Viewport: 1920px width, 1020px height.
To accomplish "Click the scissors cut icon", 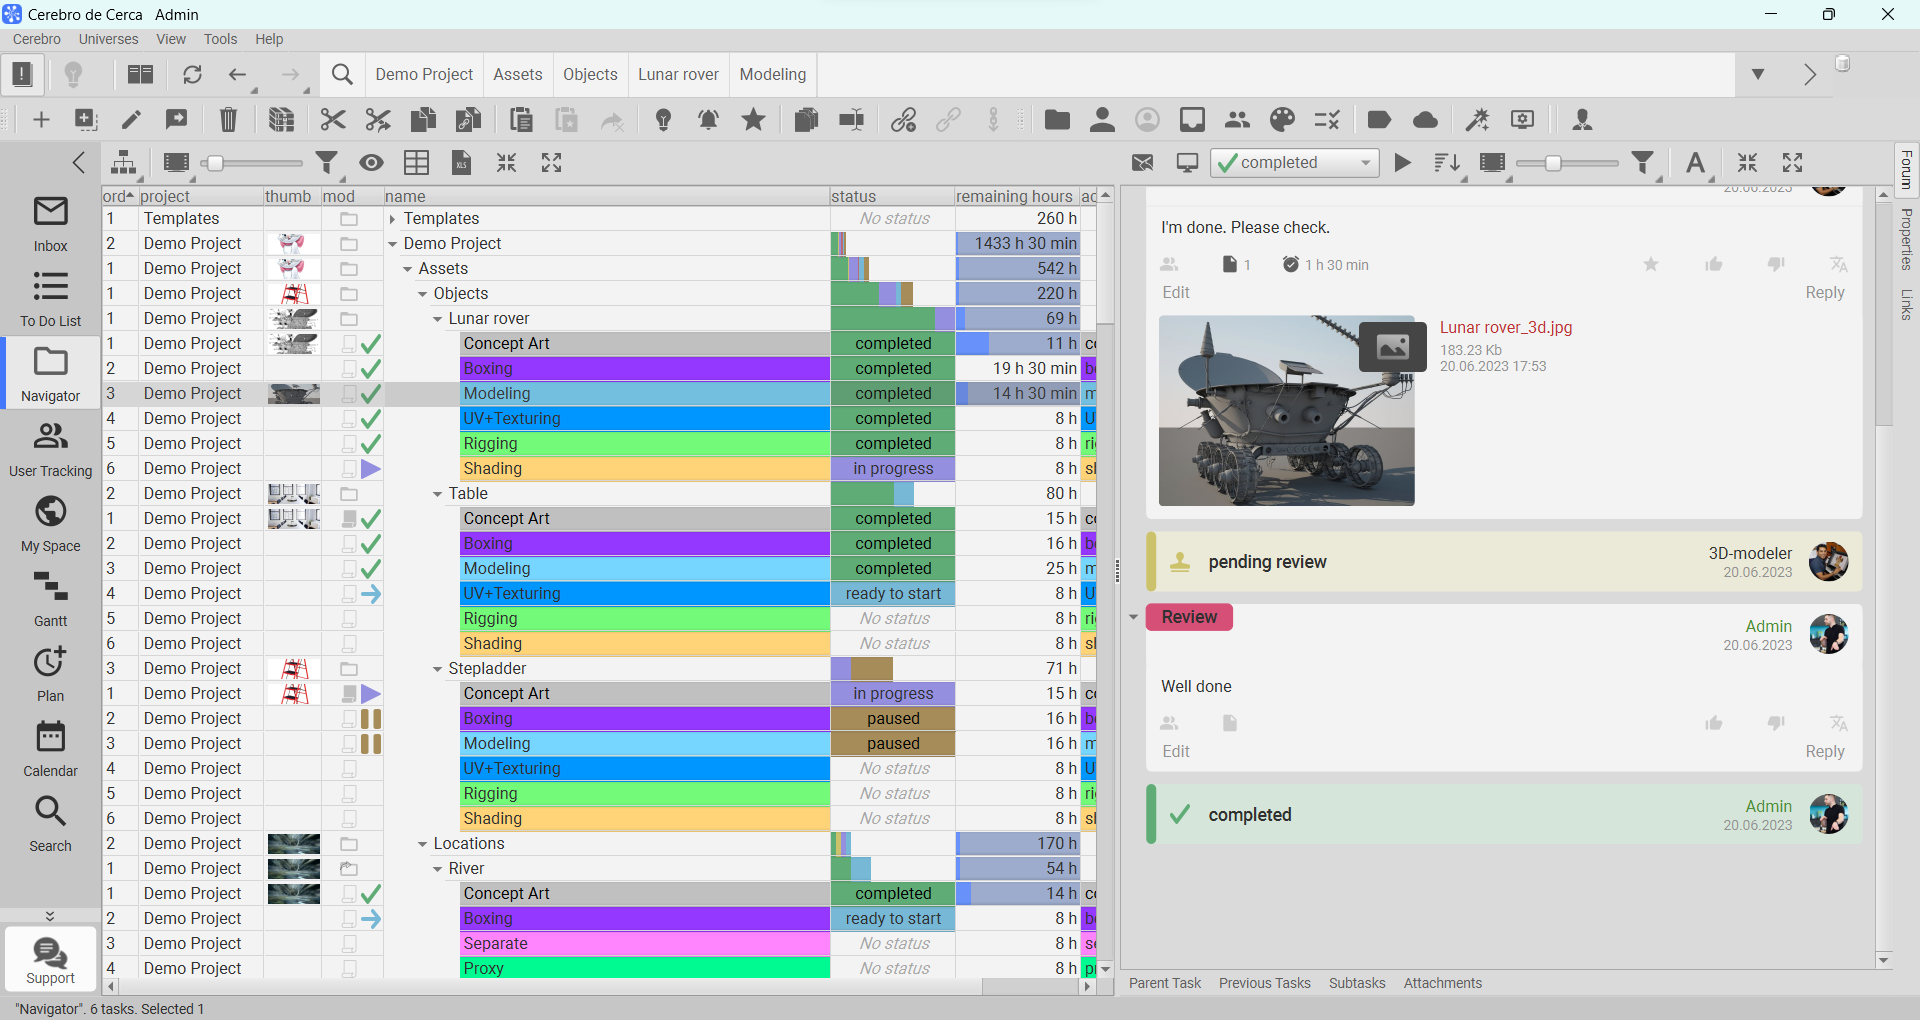I will coord(332,120).
